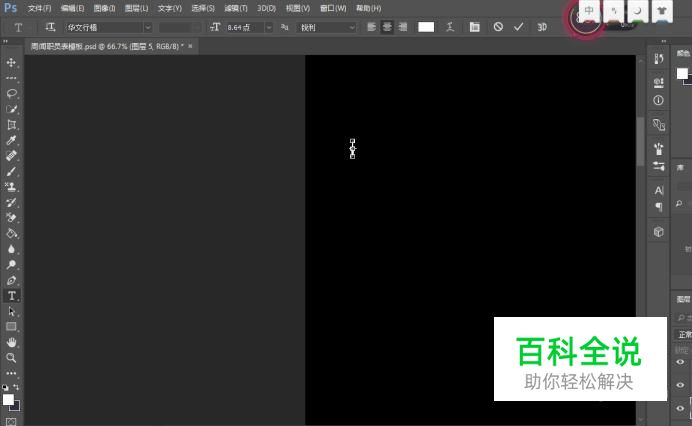692x426 pixels.
Task: Open the anti-aliasing method dropdown
Action: 327,27
